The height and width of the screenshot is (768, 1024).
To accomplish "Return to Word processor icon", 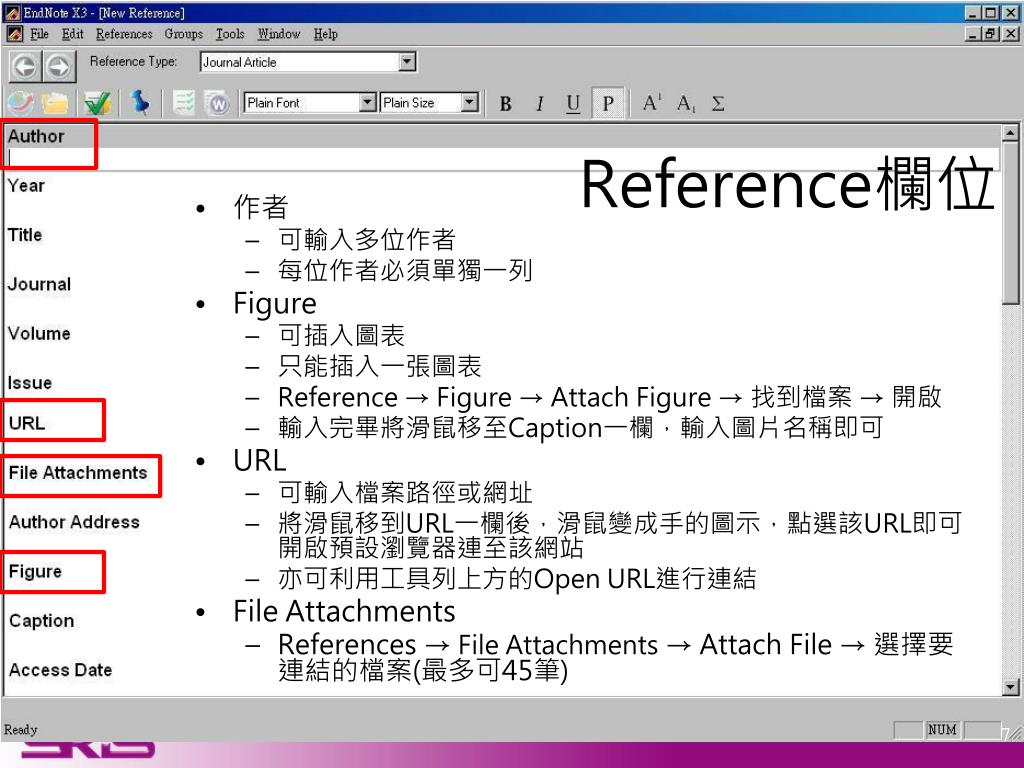I will point(218,104).
